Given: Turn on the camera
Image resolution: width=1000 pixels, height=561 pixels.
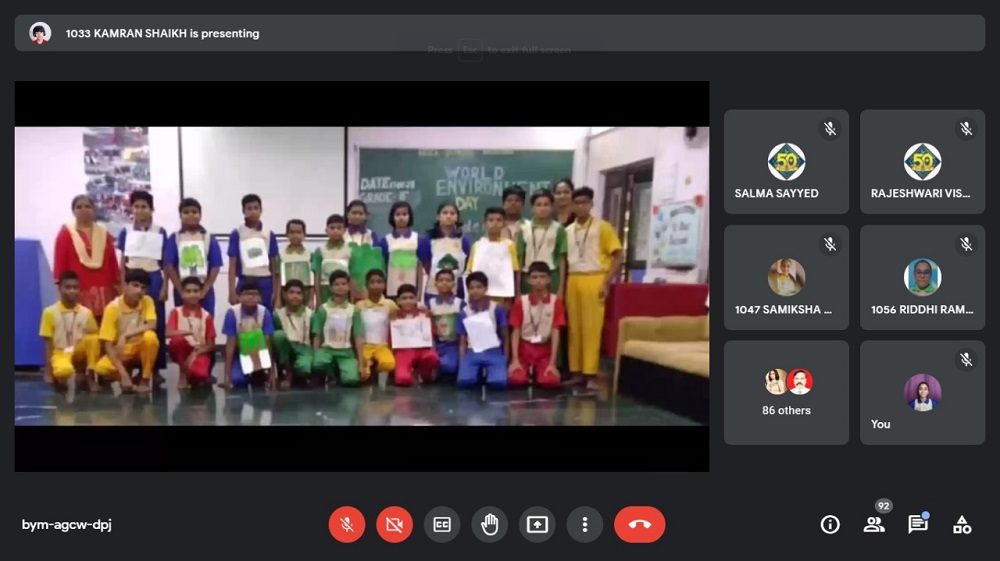Looking at the screenshot, I should coord(394,524).
